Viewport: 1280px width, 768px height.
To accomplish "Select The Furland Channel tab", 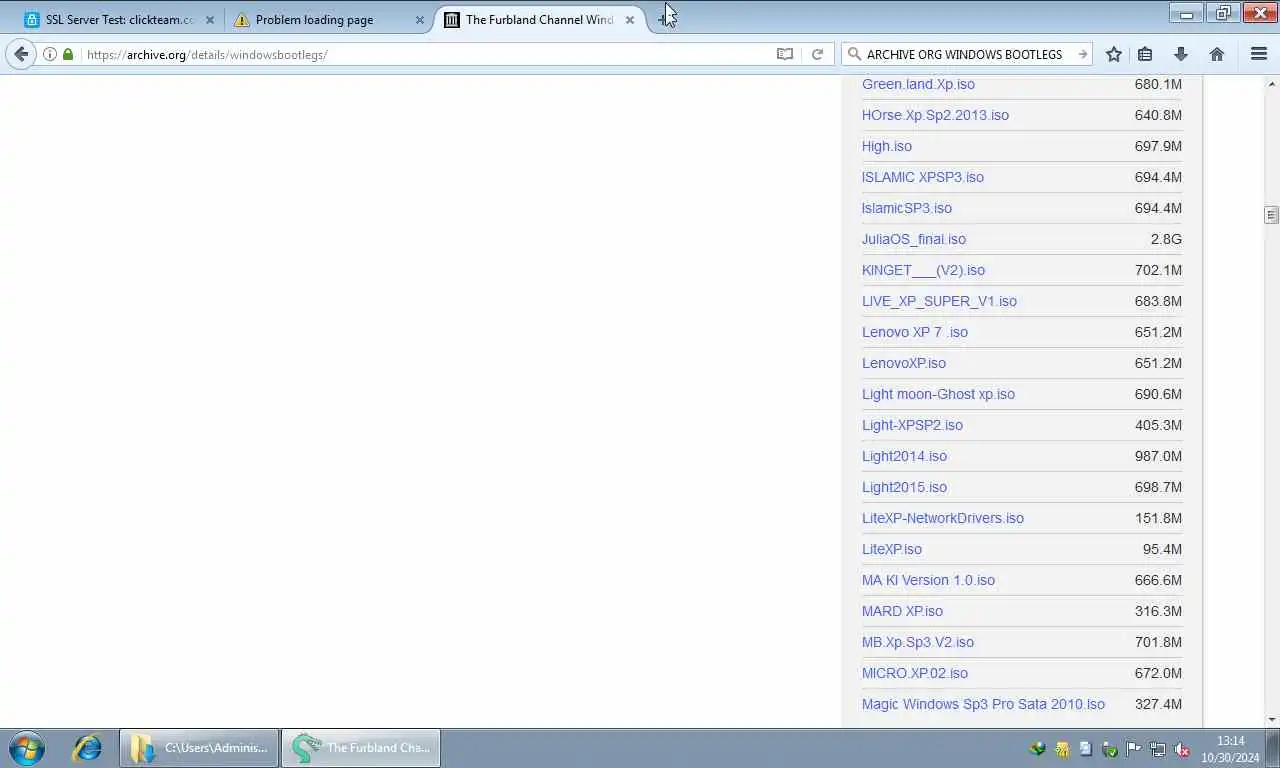I will point(538,19).
